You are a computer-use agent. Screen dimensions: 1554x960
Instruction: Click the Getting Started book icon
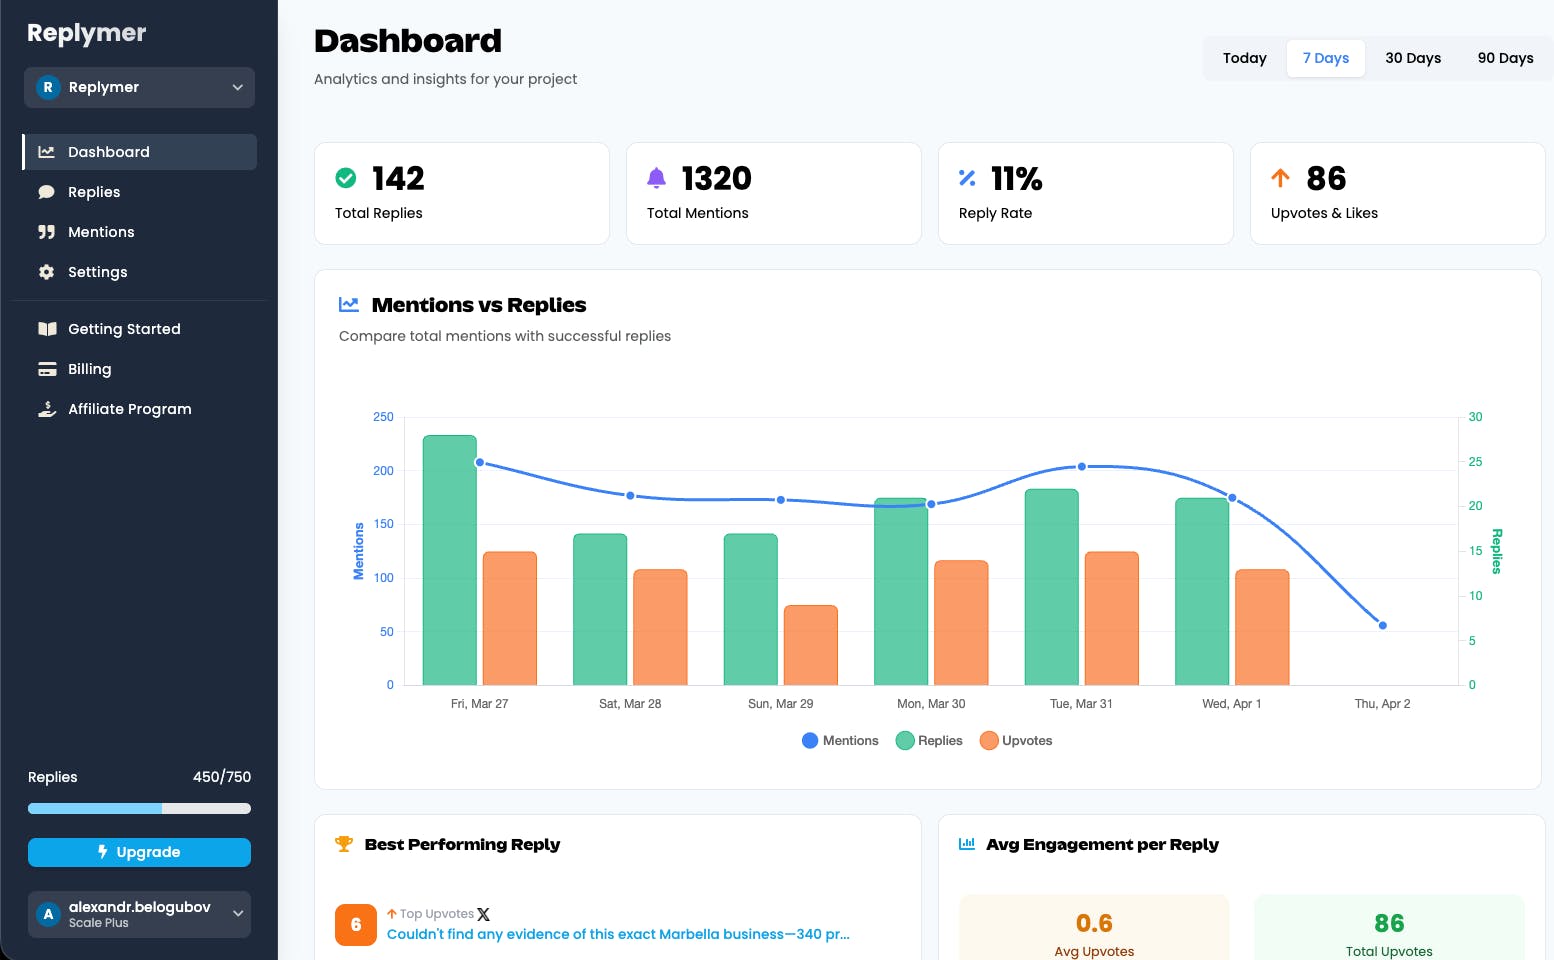(47, 329)
